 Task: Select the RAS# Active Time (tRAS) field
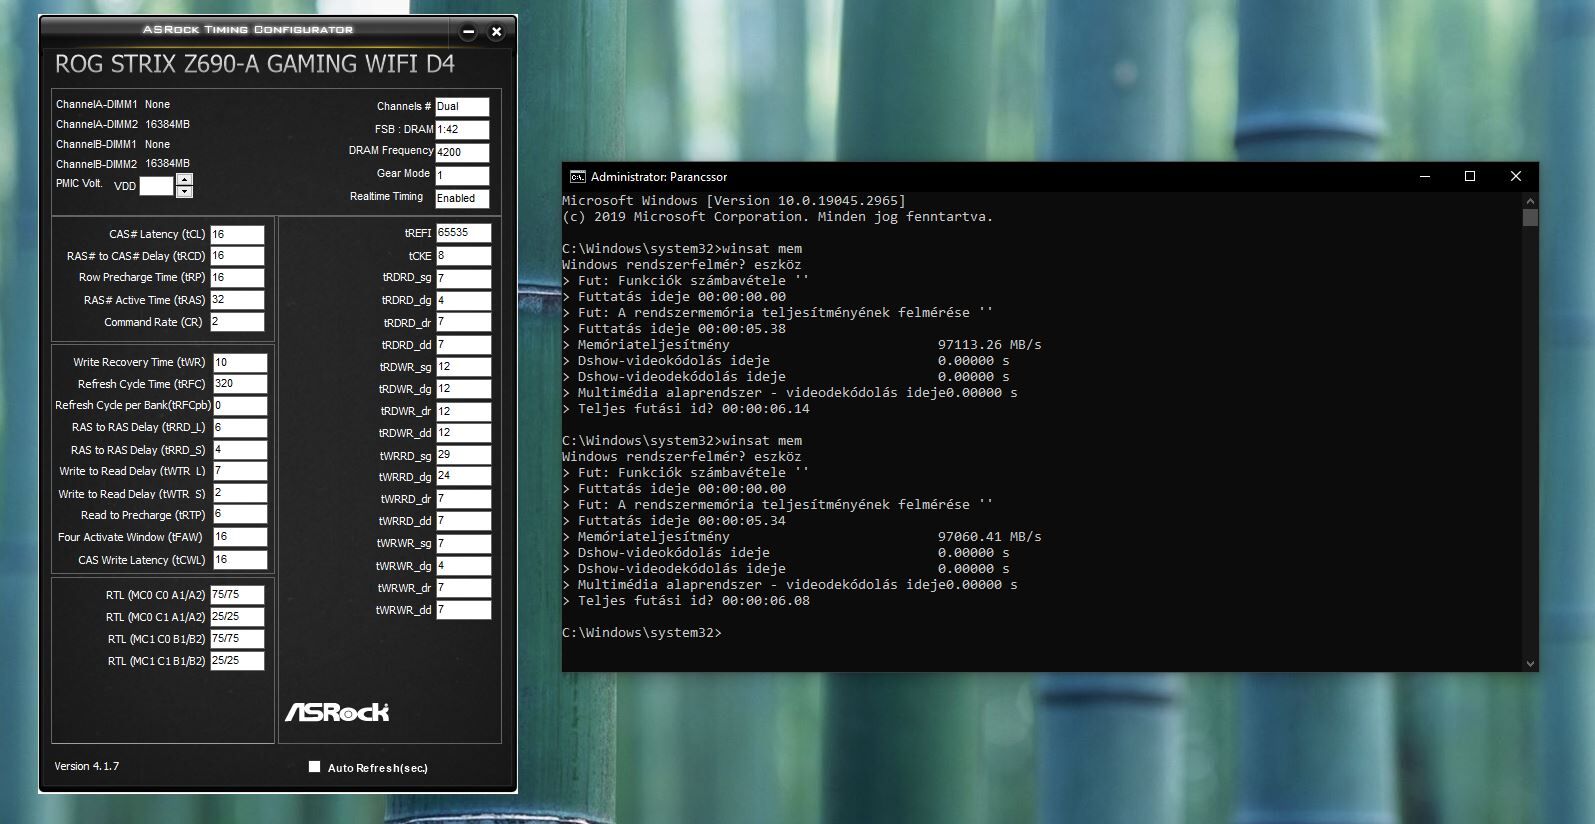pyautogui.click(x=237, y=300)
